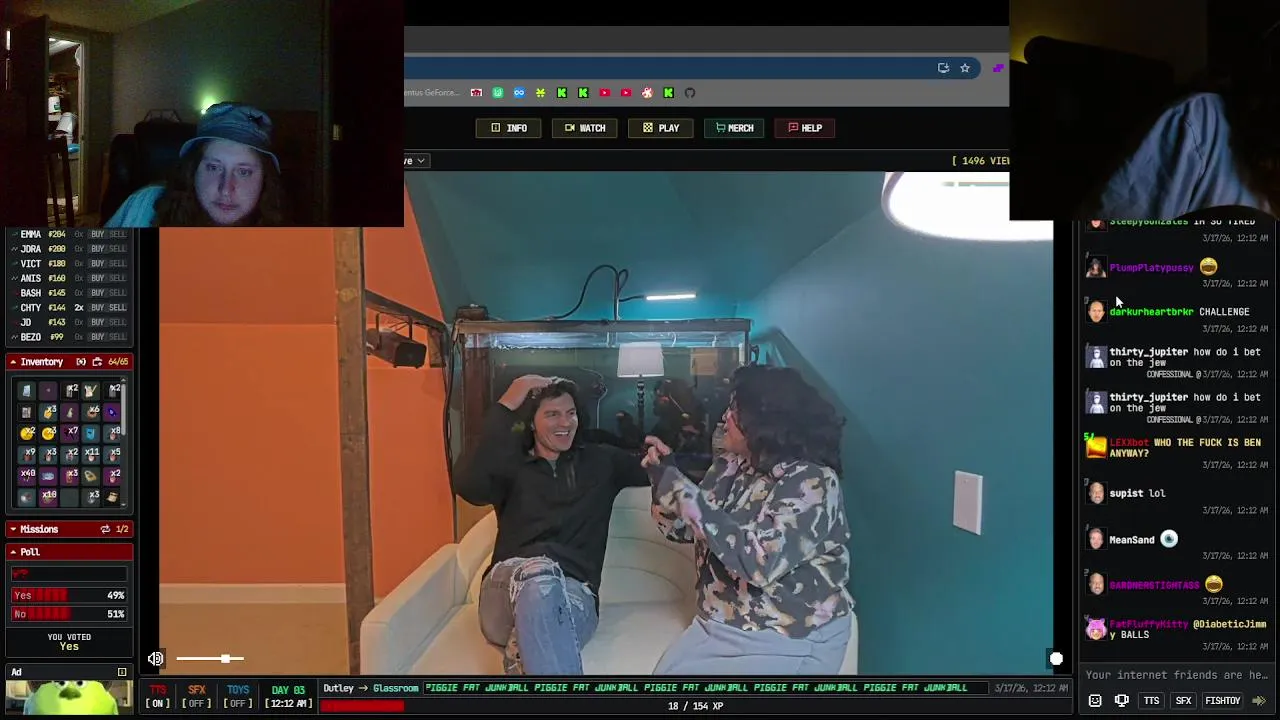Toggle TOYS in the bottom bar
The height and width of the screenshot is (720, 1280).
coord(238,696)
